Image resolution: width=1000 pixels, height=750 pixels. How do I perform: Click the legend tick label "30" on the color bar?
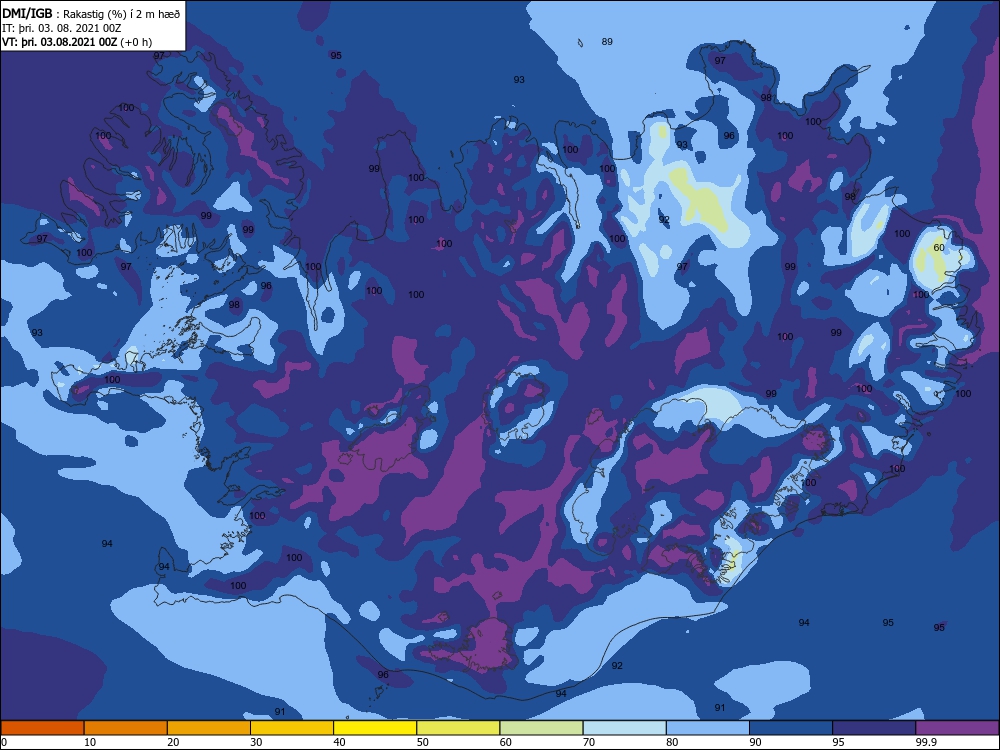coord(256,742)
